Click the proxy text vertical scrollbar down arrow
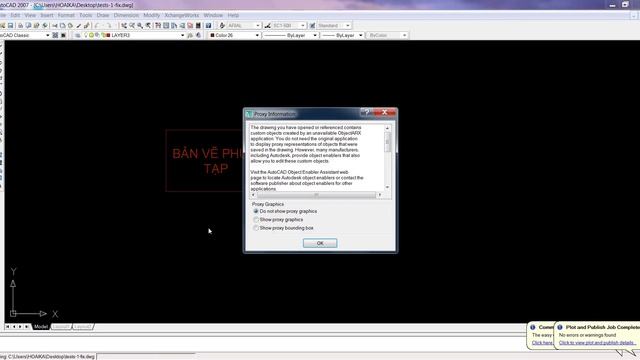This screenshot has width=640, height=360. tap(387, 187)
